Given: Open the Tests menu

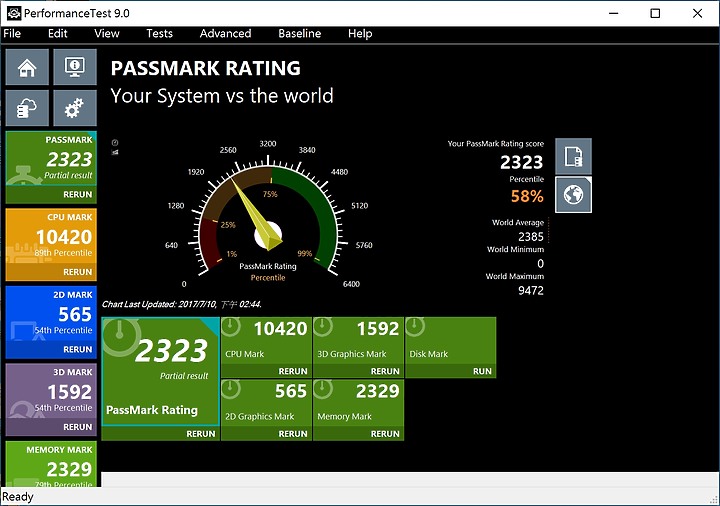Looking at the screenshot, I should point(159,34).
